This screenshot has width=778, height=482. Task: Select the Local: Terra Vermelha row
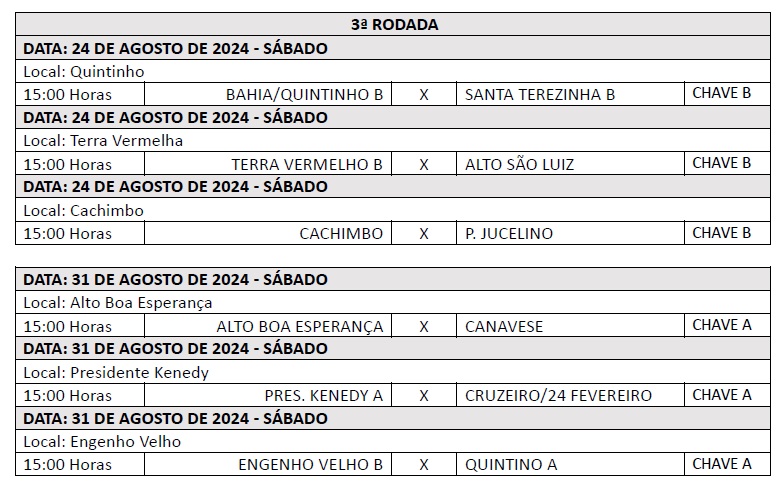coord(393,140)
